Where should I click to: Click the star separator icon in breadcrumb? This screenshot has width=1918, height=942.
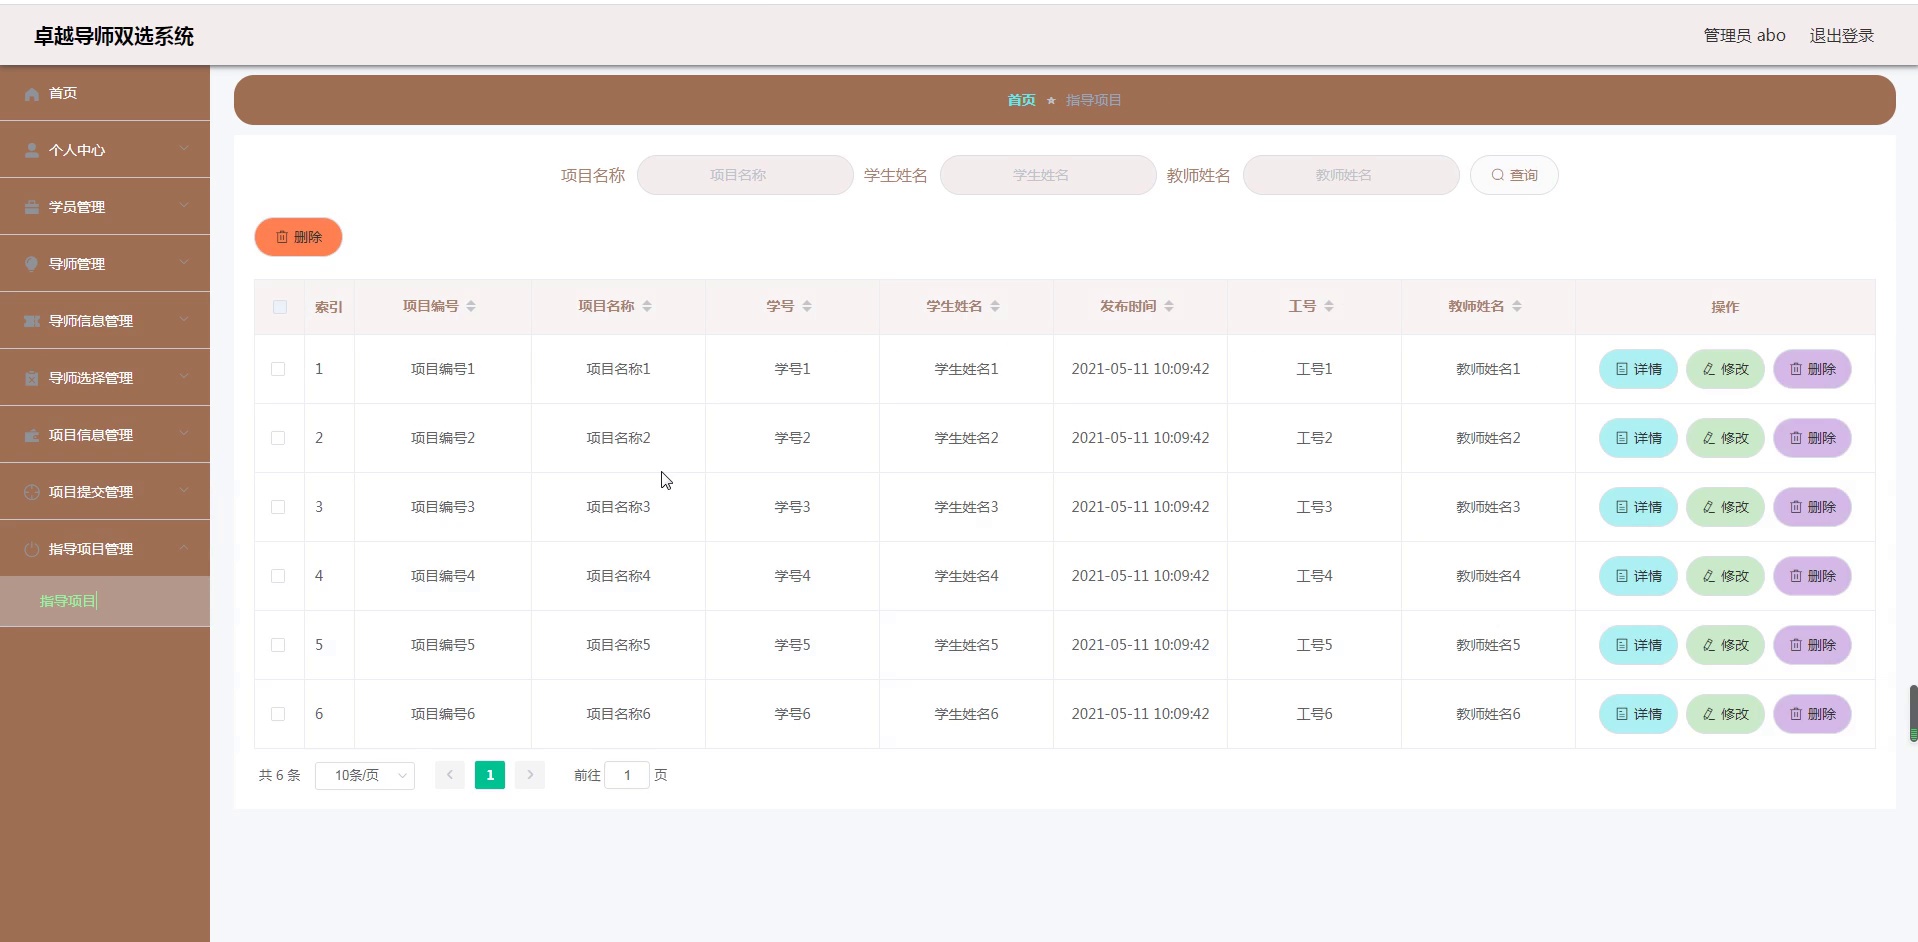1051,101
